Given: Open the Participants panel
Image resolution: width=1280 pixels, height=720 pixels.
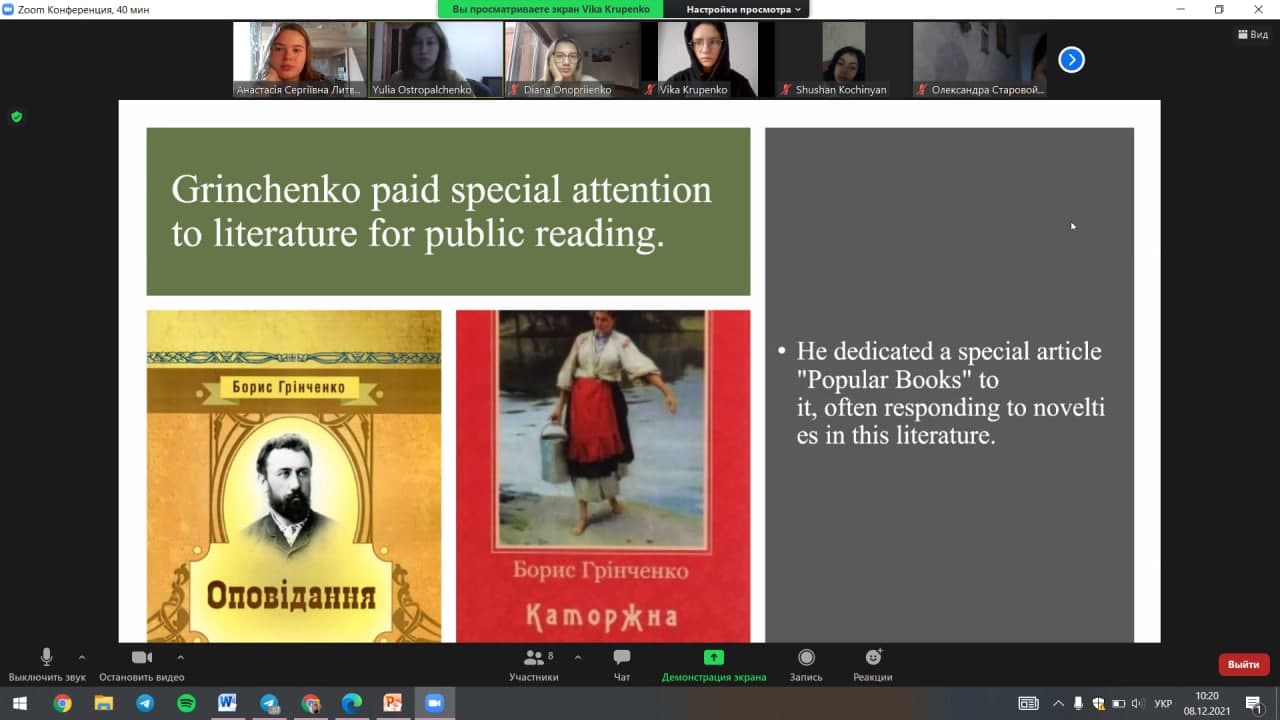Looking at the screenshot, I should 533,658.
